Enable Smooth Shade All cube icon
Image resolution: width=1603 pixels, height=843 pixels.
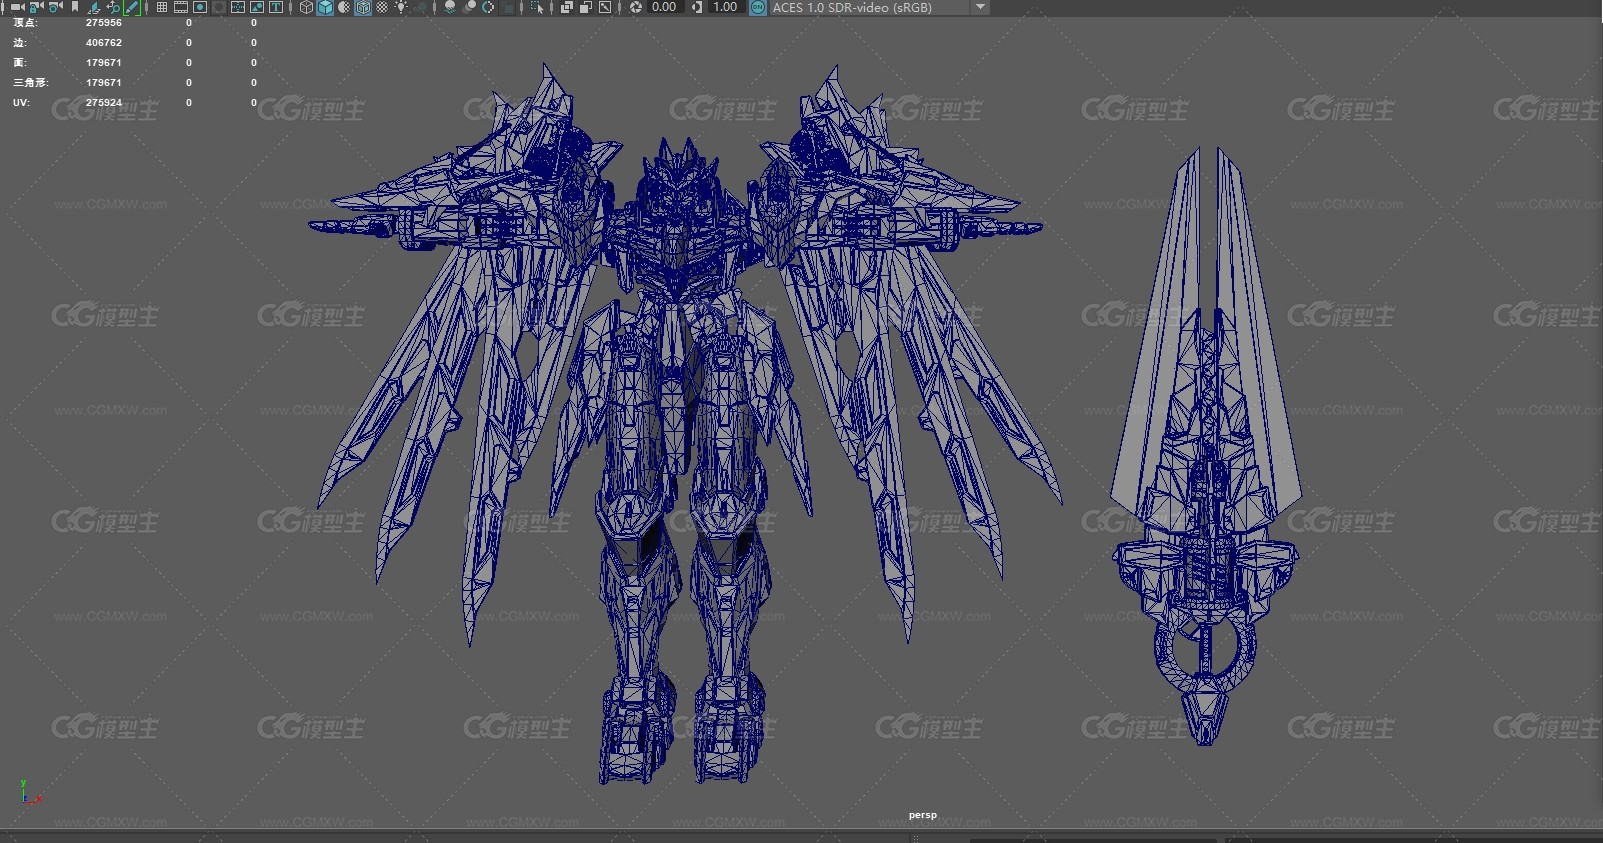point(326,7)
